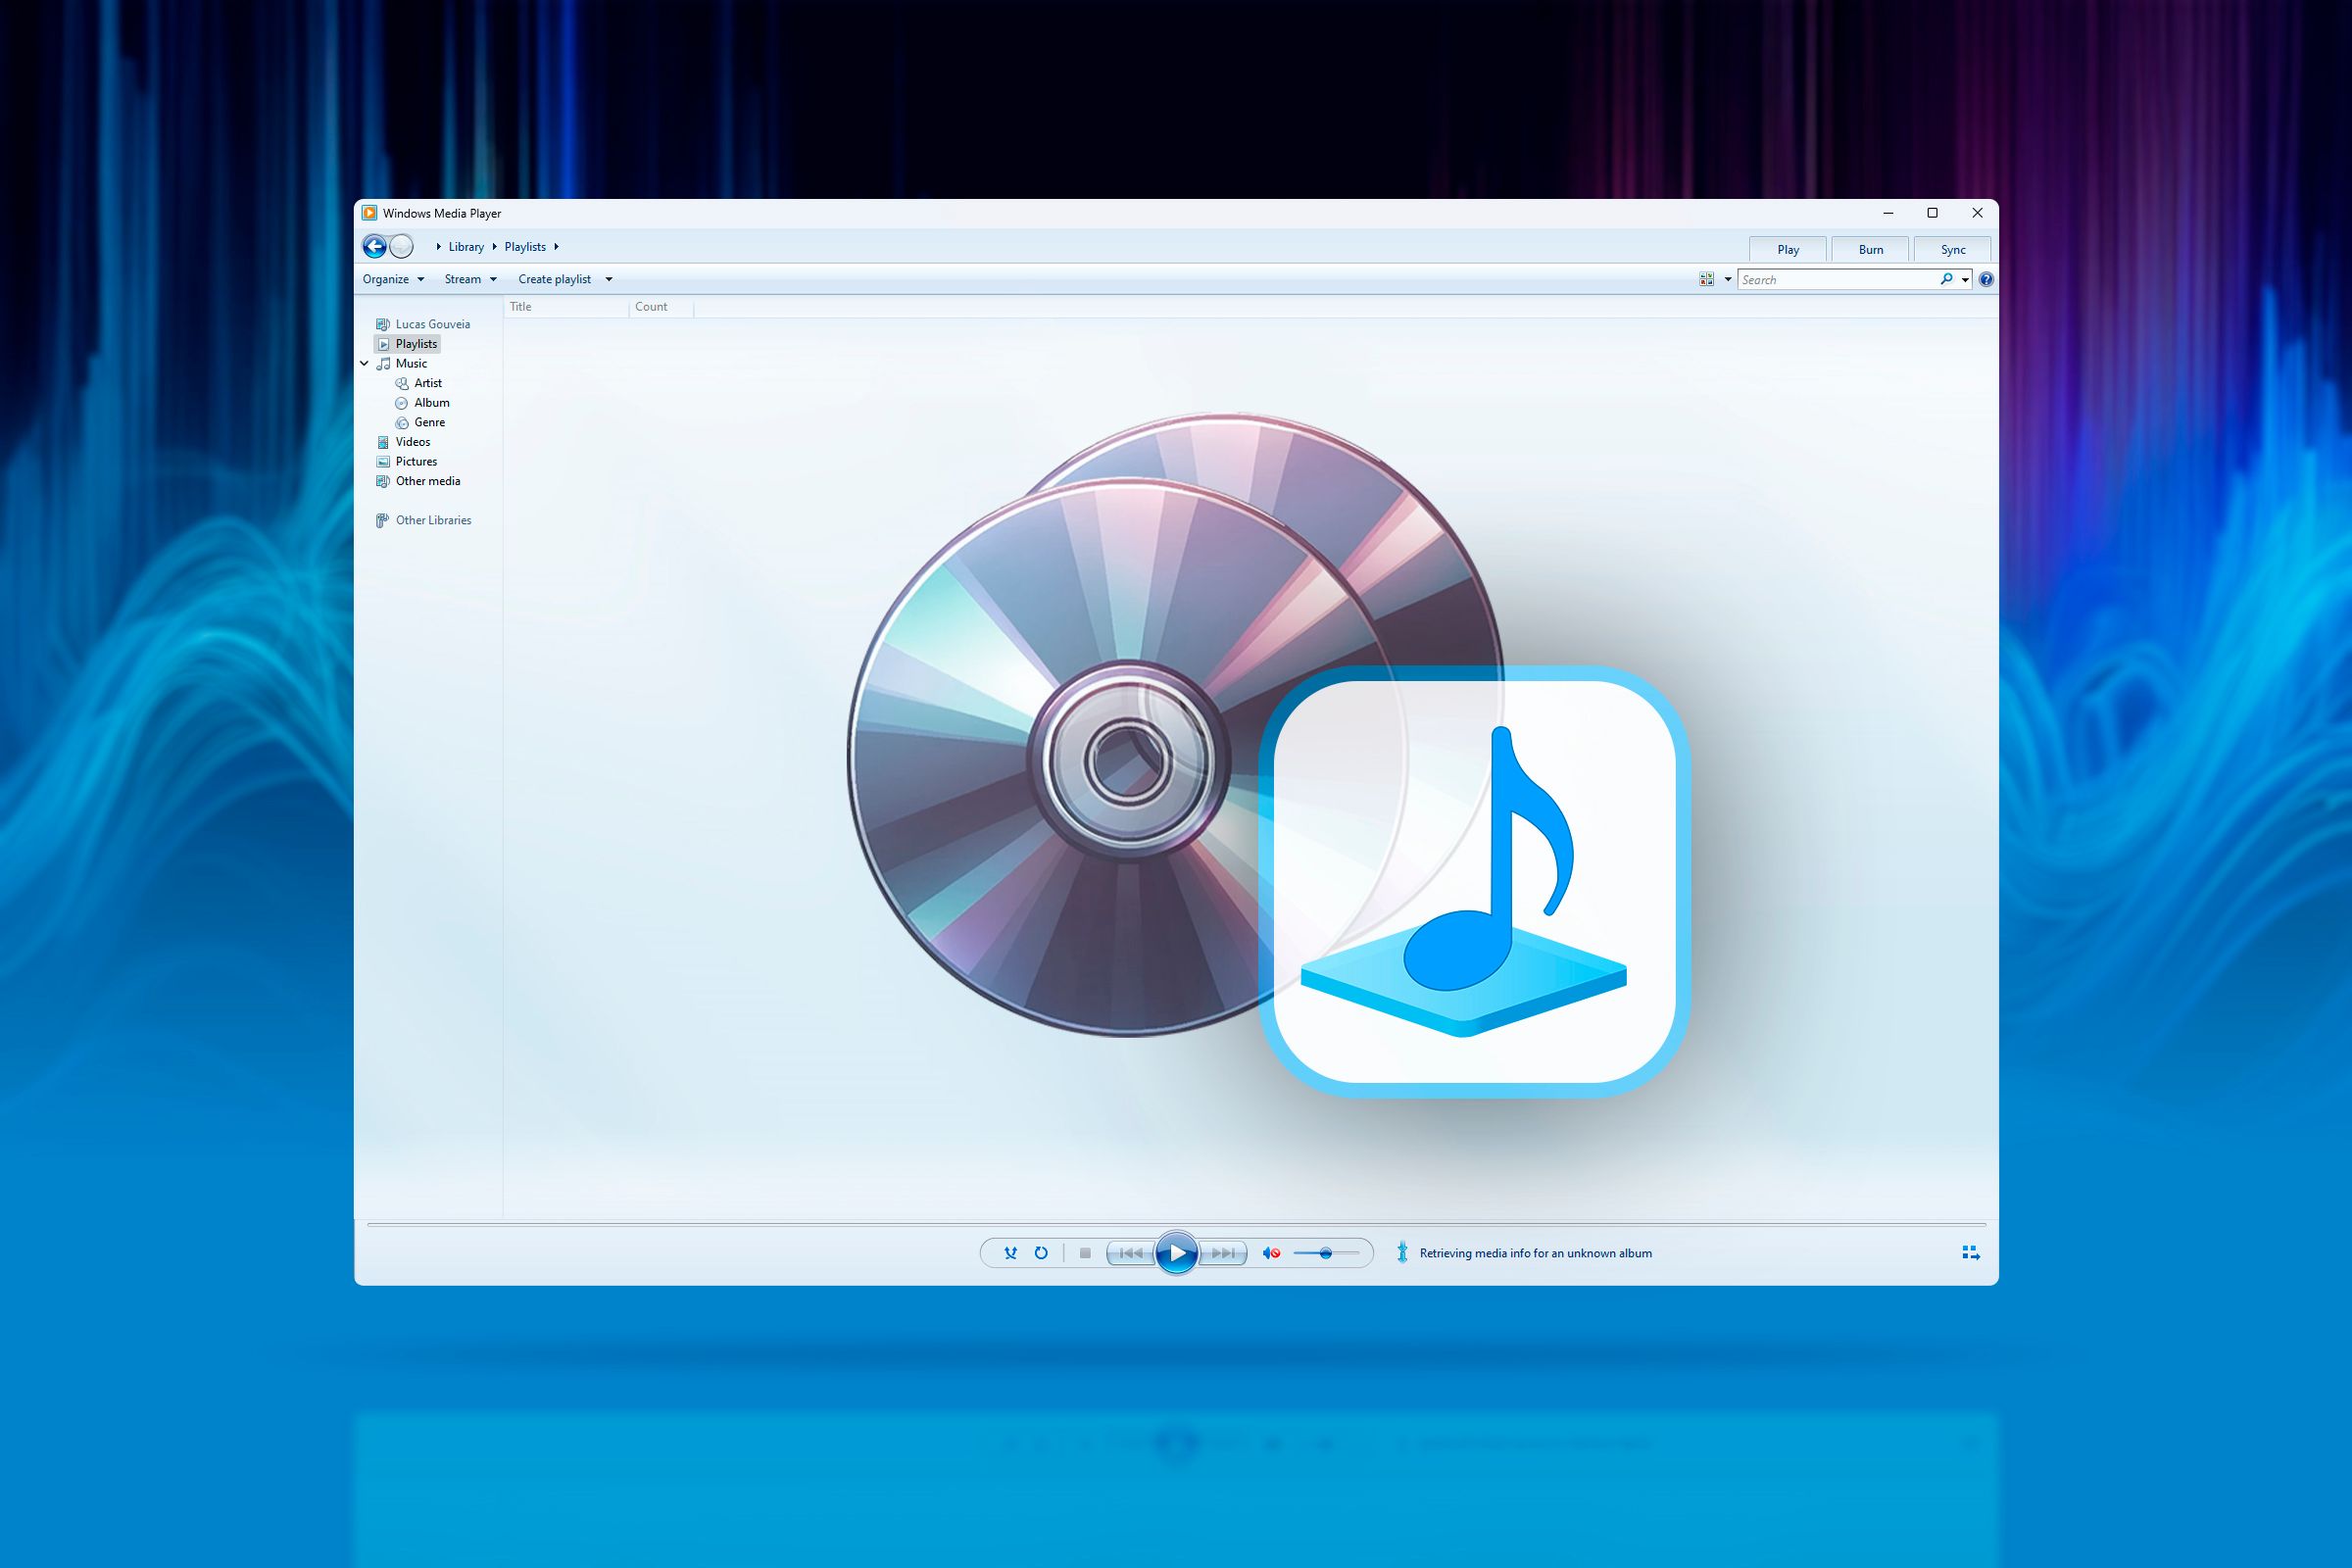Open the Artist view under Music
Screen dimensions: 2352x1568
(x=427, y=382)
